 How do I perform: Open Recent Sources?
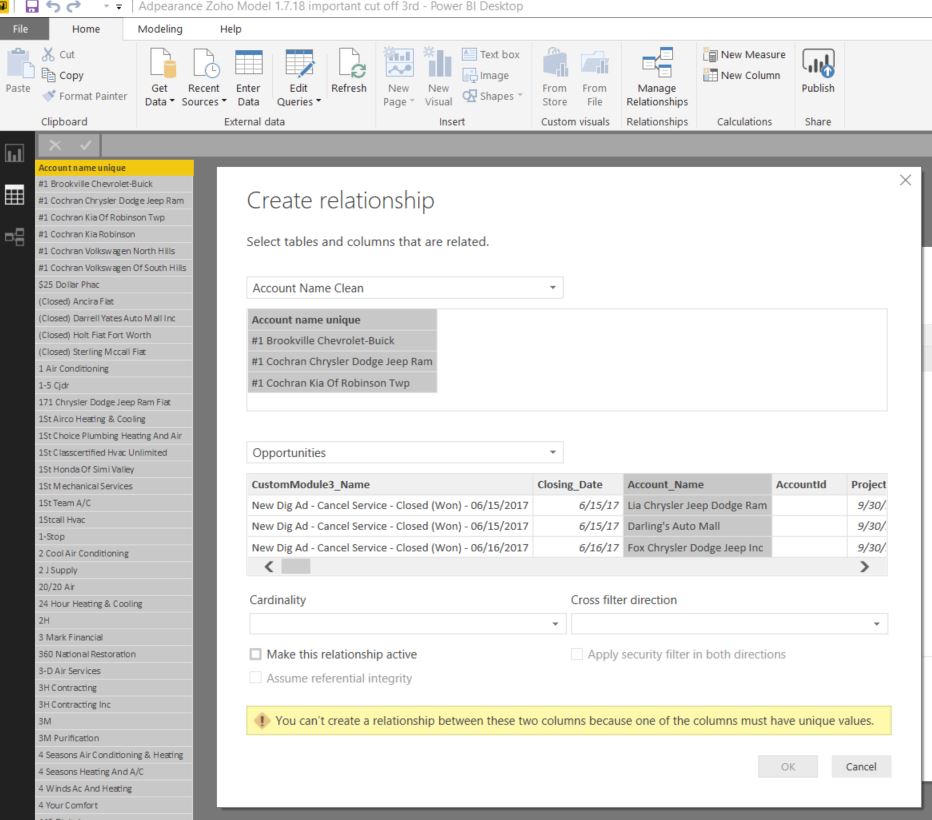point(204,77)
